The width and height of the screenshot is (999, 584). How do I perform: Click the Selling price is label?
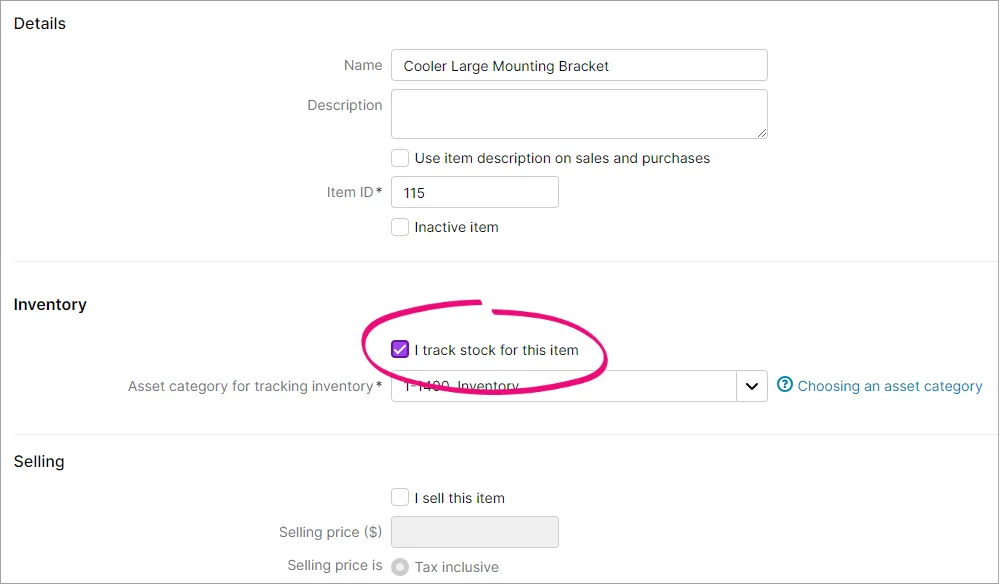tap(334, 566)
